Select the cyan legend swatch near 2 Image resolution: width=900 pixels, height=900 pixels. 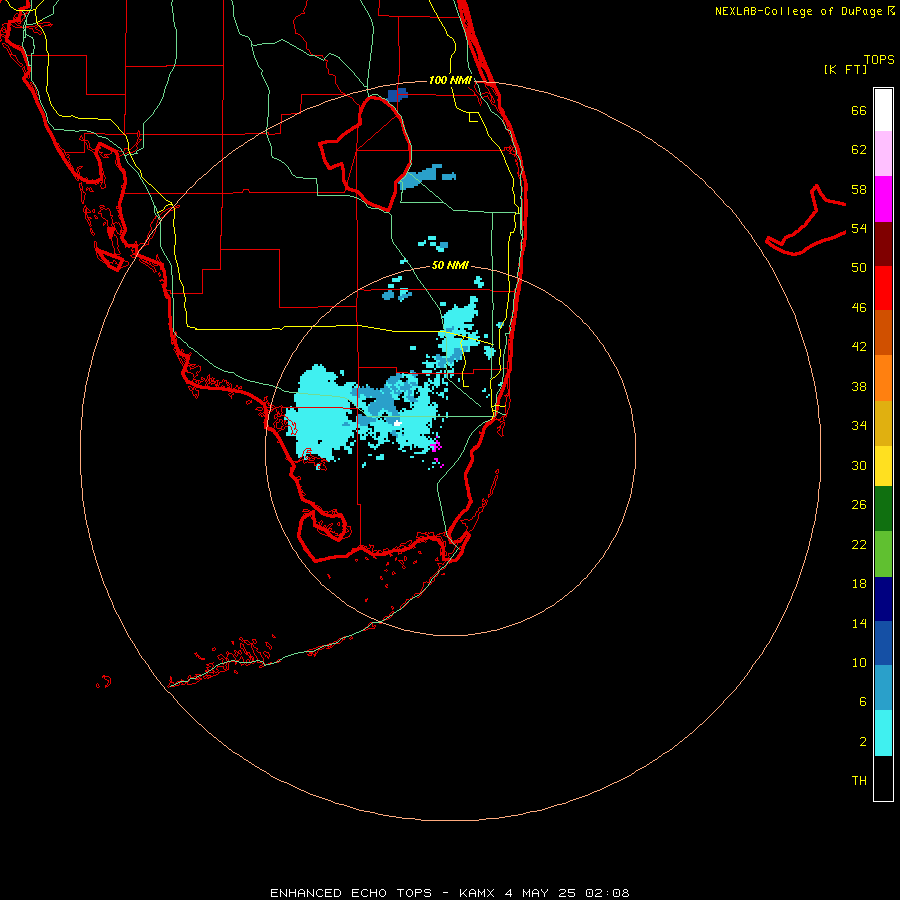(x=883, y=733)
